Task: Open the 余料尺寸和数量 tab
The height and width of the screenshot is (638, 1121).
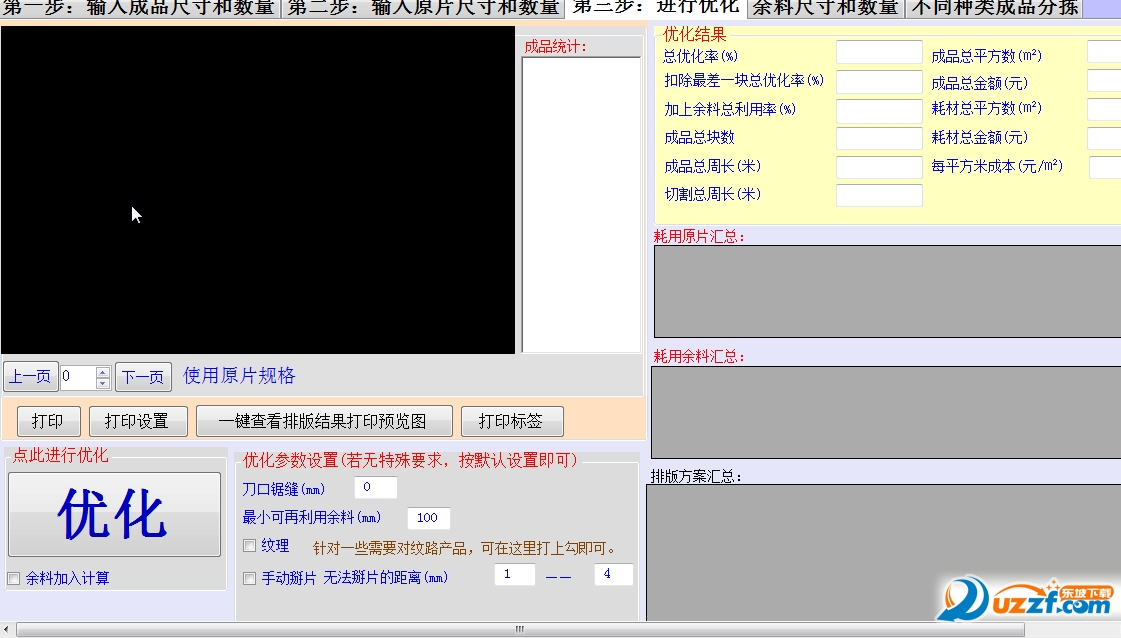Action: [826, 9]
